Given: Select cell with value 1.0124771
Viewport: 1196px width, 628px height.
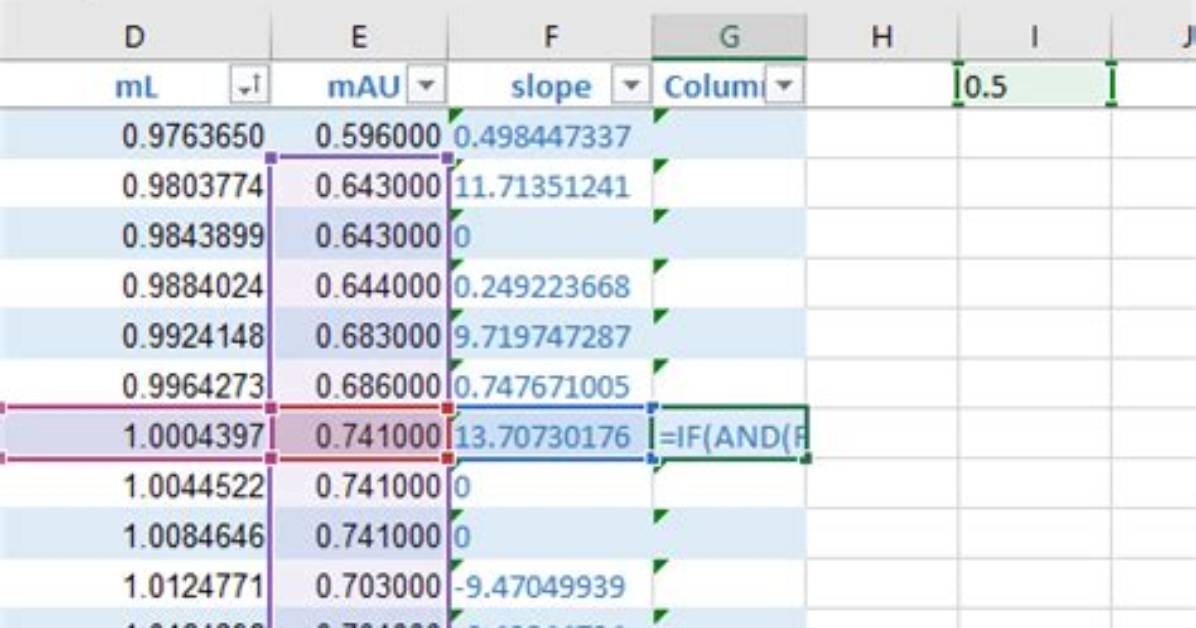Looking at the screenshot, I should tap(135, 586).
